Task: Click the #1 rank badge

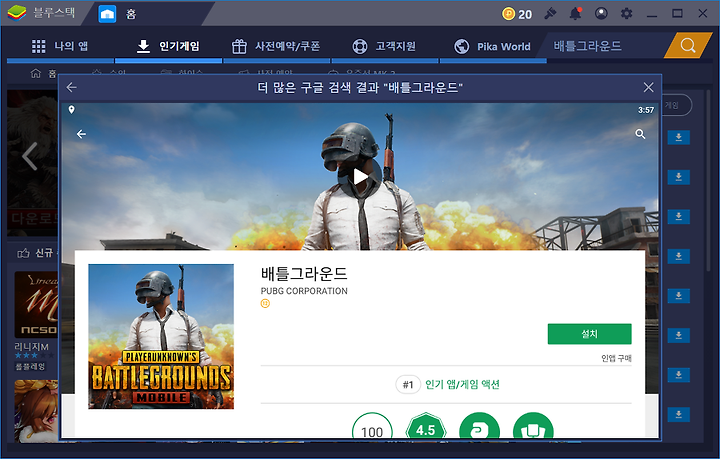Action: point(408,385)
